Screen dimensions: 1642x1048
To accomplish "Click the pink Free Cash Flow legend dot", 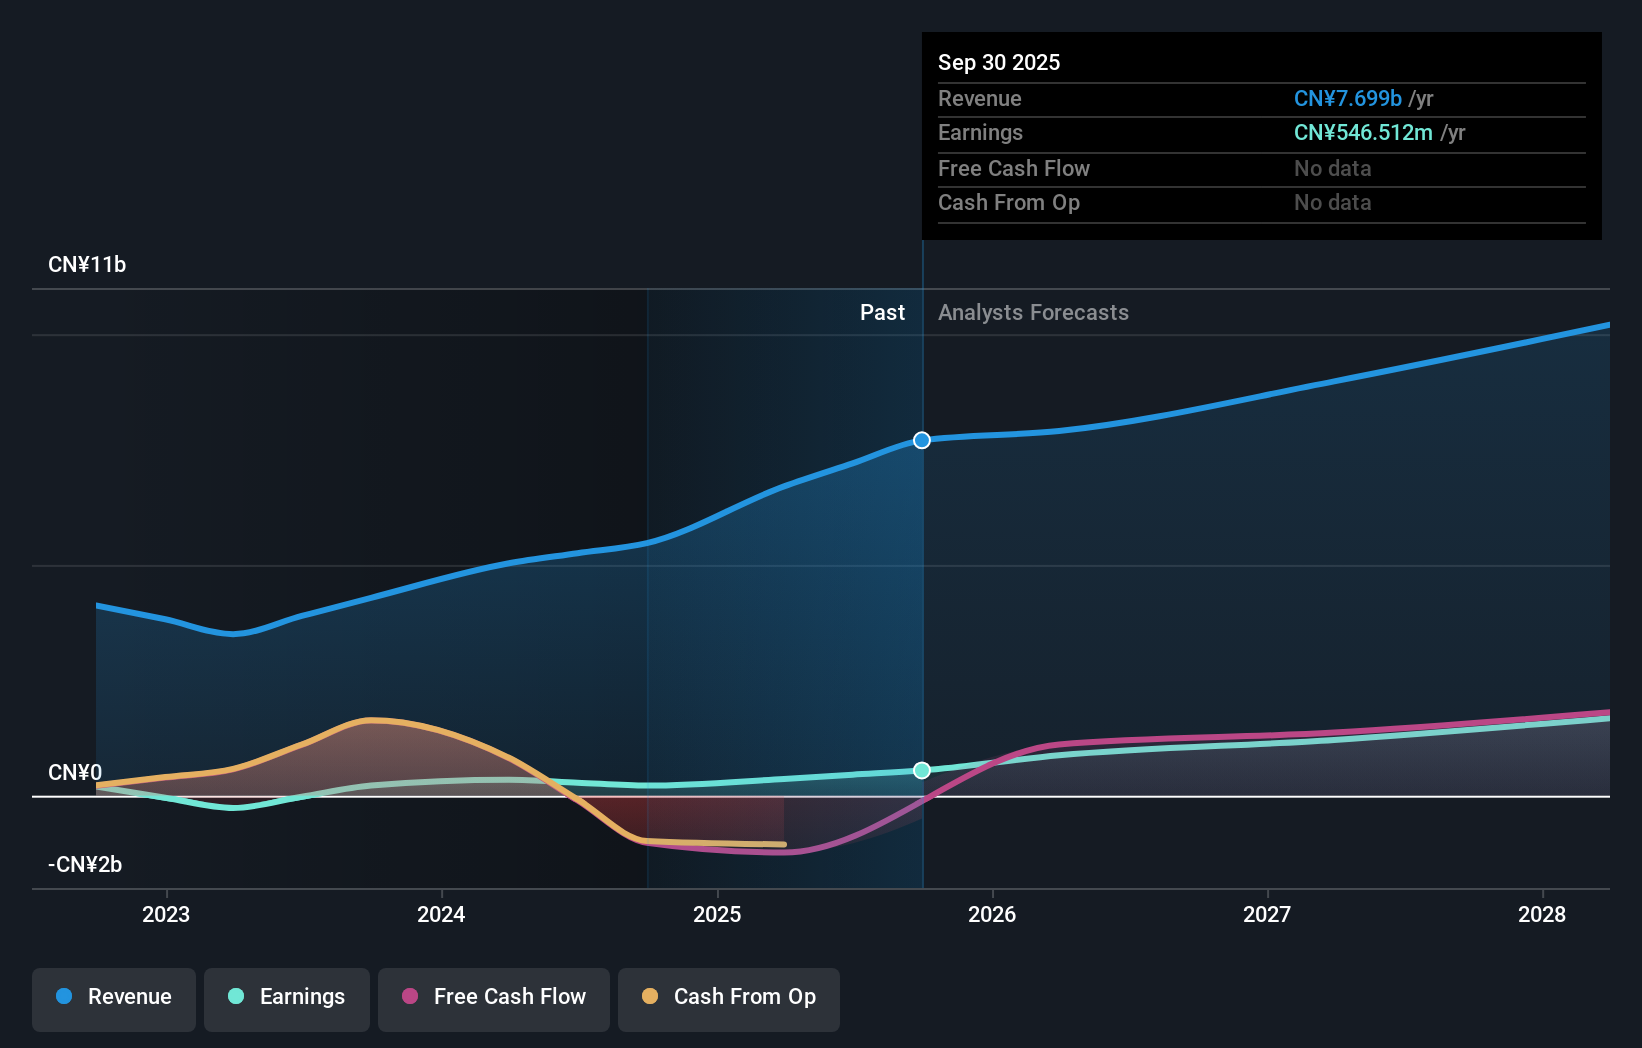I will 408,997.
